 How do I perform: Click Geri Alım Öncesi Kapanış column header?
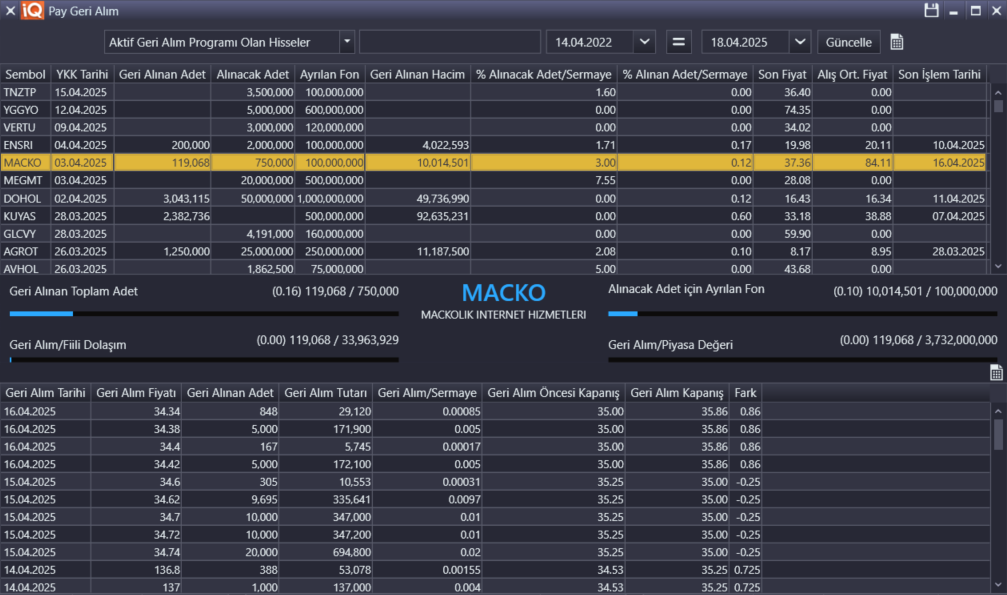[553, 393]
